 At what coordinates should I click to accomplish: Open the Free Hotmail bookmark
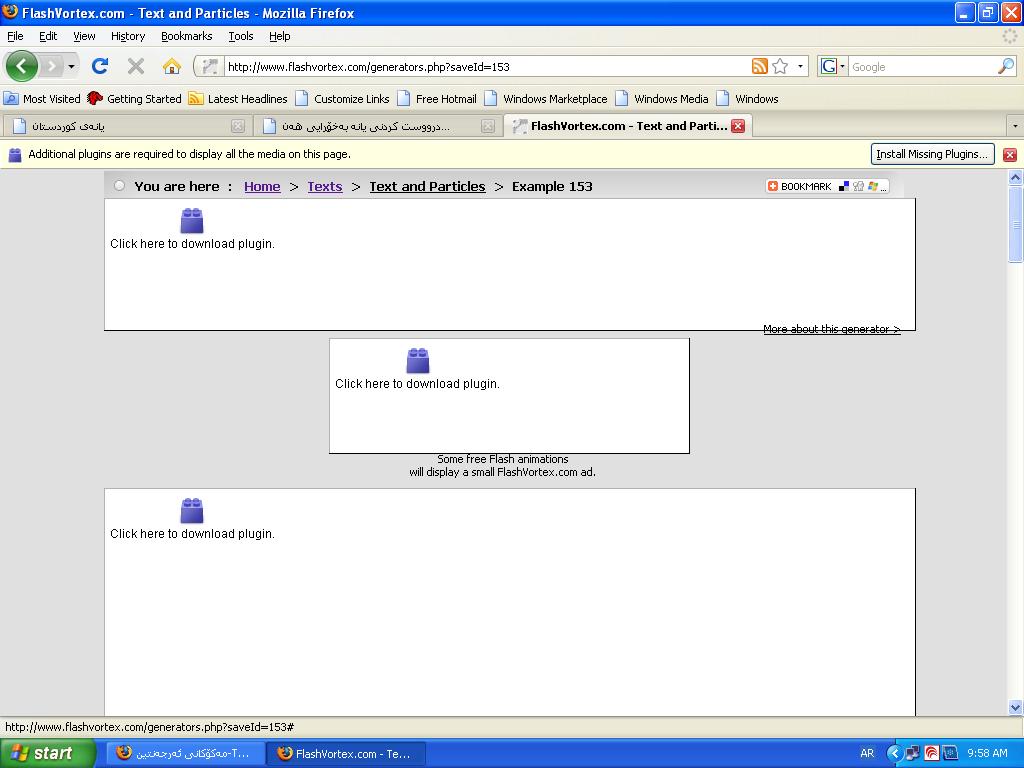point(437,99)
